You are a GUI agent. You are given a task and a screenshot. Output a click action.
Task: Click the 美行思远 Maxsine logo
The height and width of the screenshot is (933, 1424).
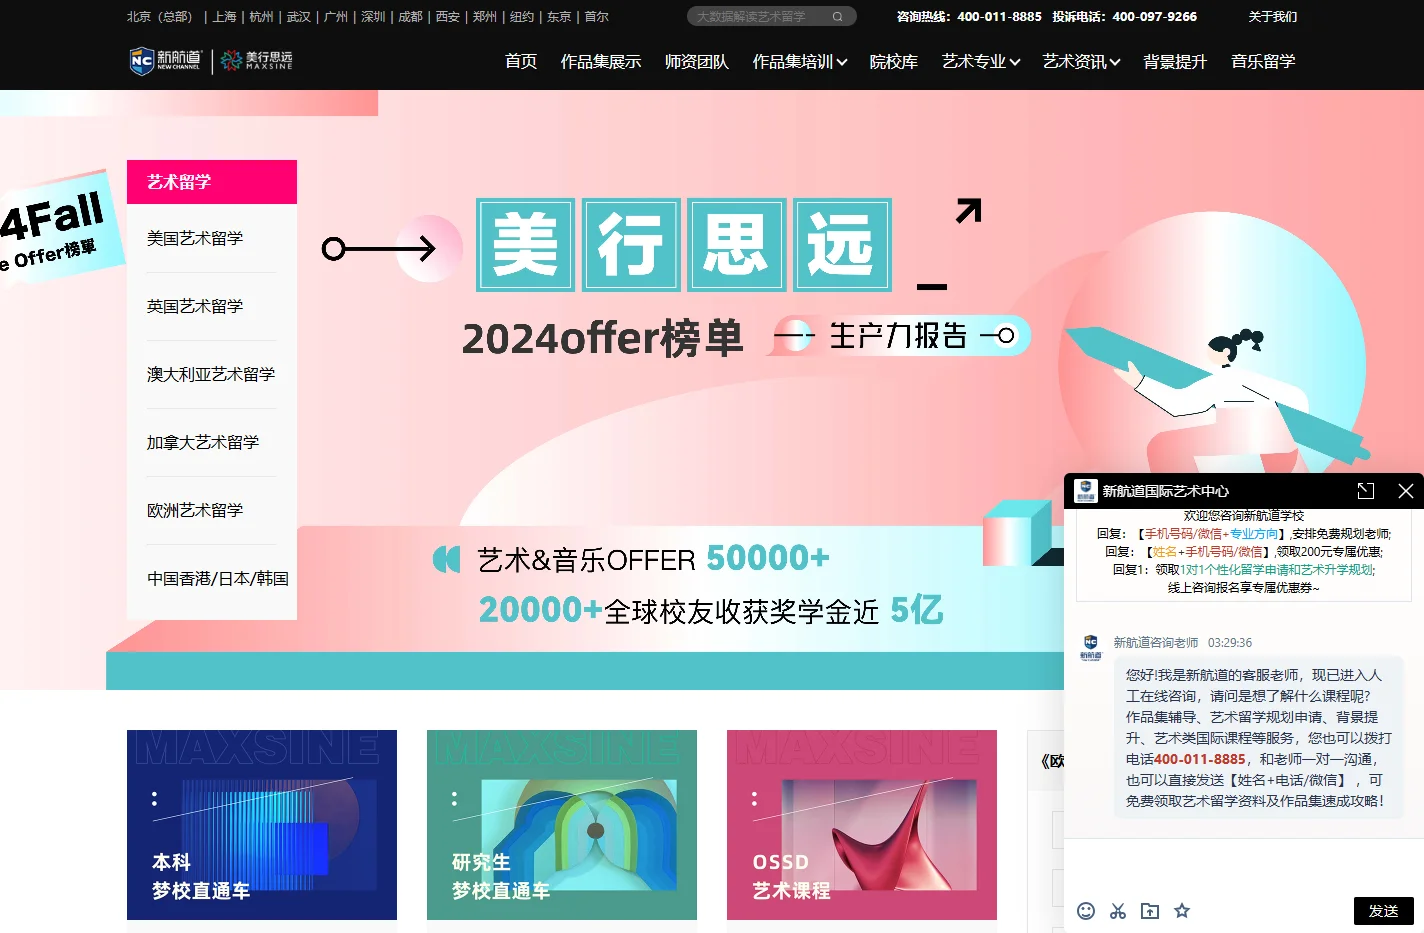point(257,61)
